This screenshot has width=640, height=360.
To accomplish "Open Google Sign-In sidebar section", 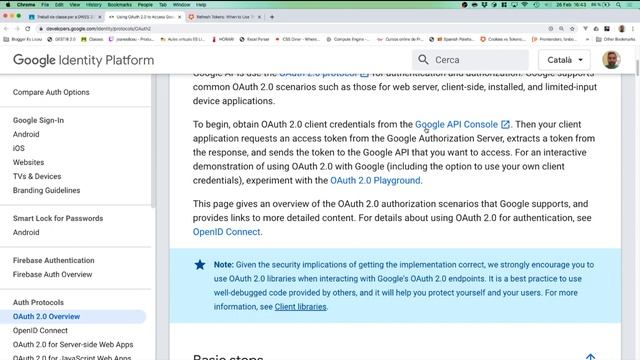I will pos(38,120).
